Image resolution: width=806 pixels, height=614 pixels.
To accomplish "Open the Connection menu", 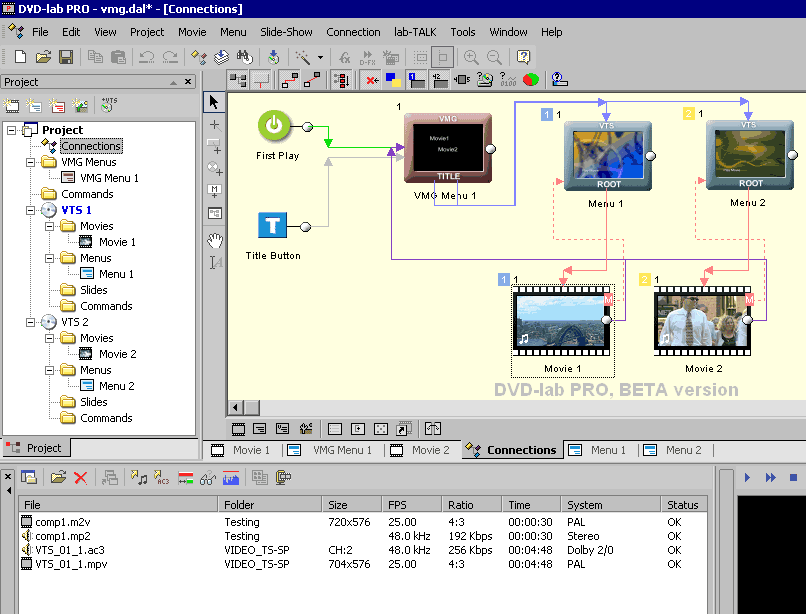I will click(353, 32).
